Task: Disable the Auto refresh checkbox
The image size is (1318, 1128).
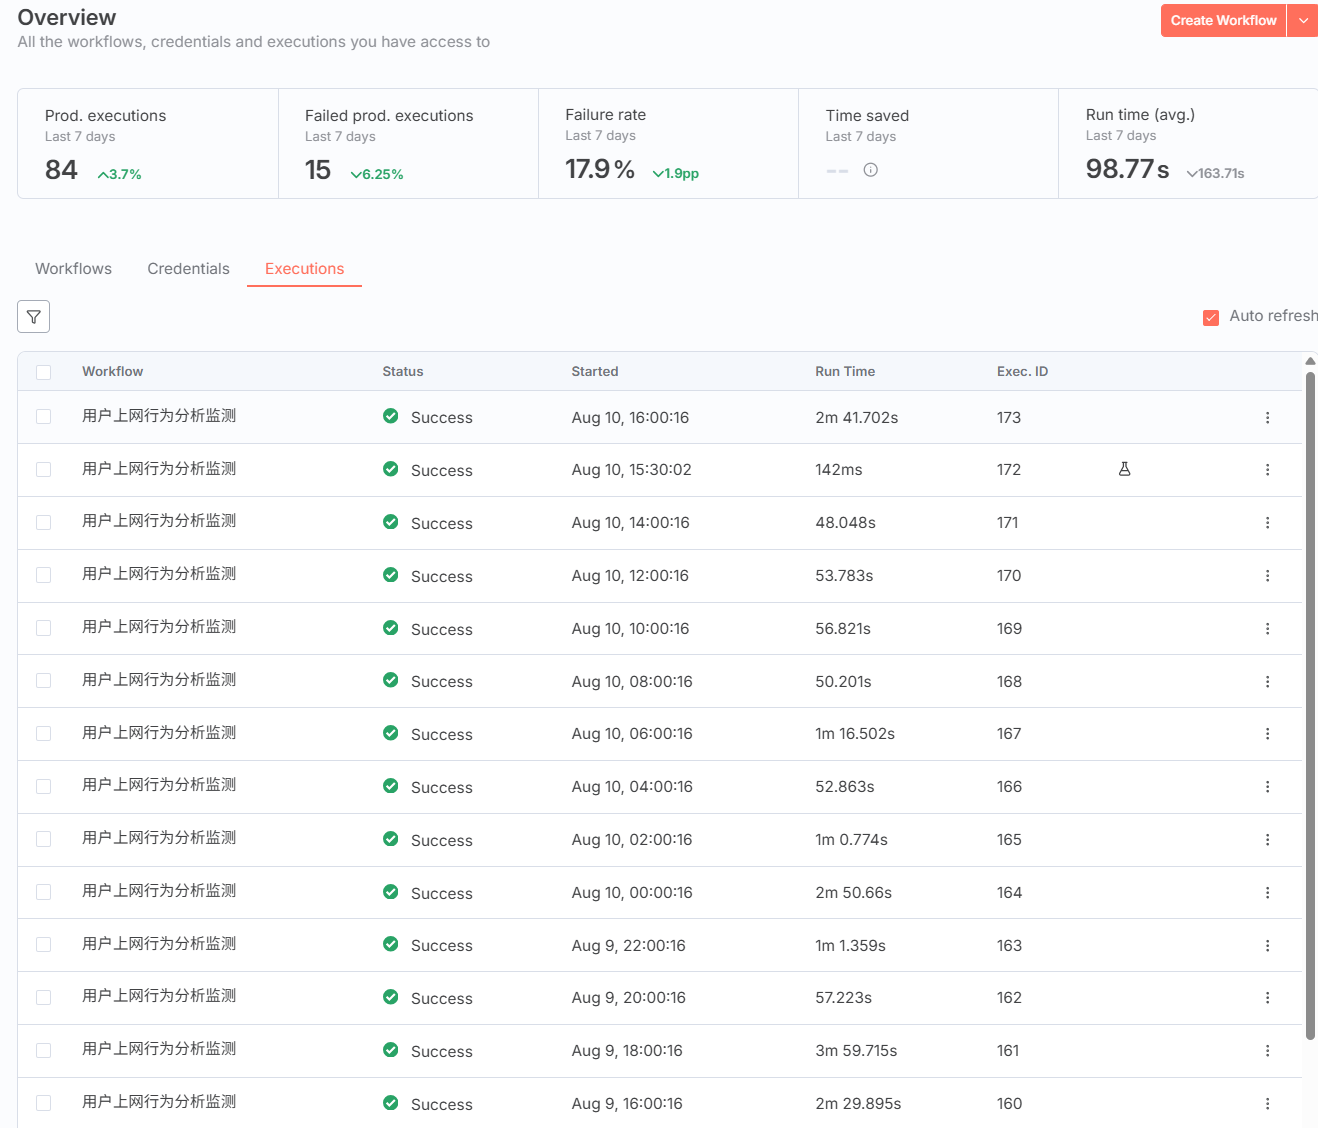Action: coord(1210,317)
